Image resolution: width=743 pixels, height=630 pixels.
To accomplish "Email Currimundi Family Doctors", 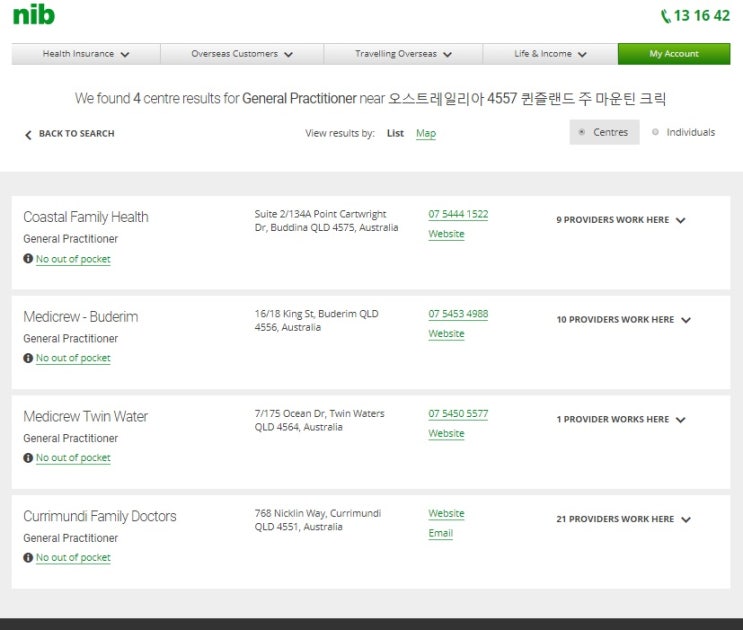I will click(441, 533).
